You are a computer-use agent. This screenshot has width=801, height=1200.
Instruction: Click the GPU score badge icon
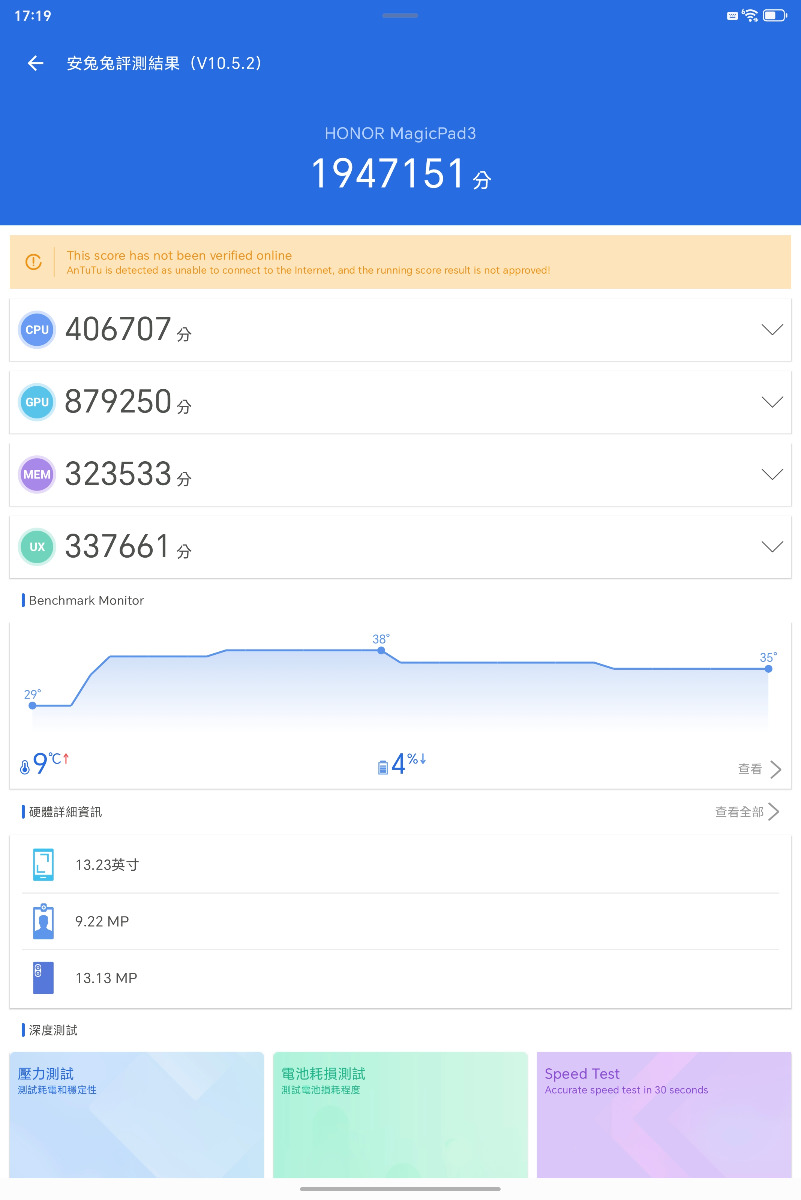37,402
